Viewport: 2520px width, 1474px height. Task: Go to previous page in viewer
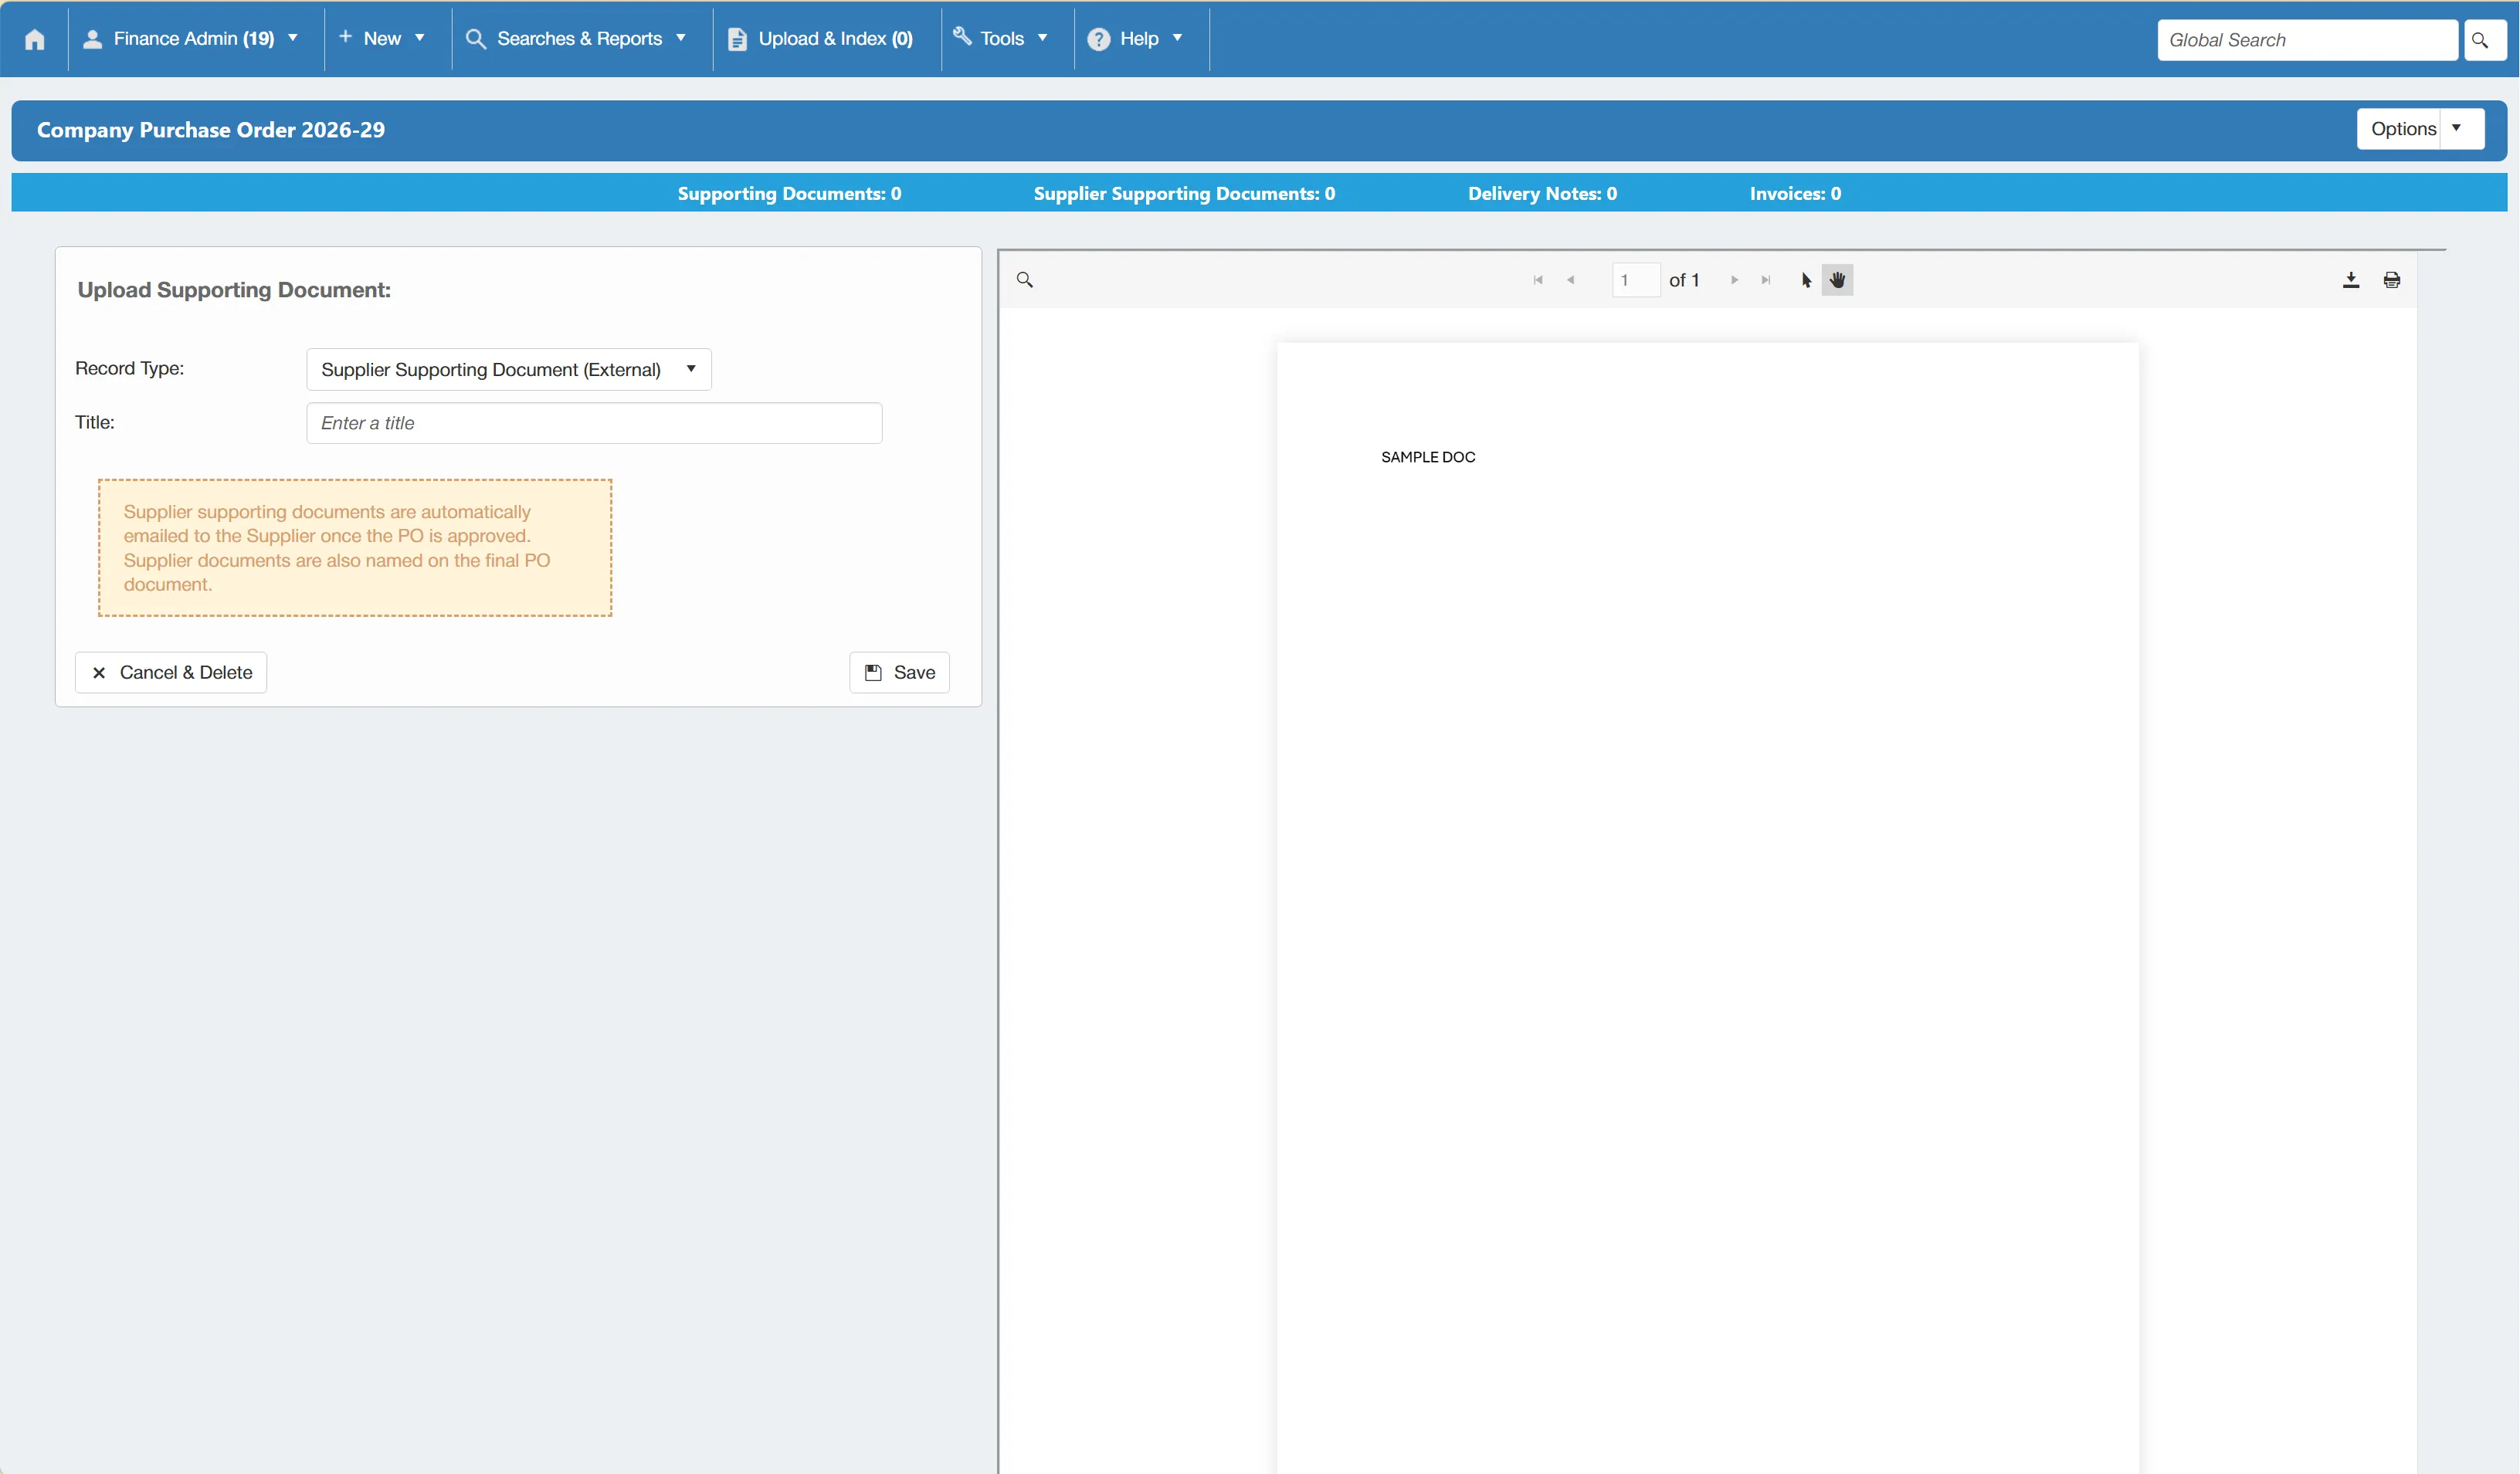click(1570, 280)
